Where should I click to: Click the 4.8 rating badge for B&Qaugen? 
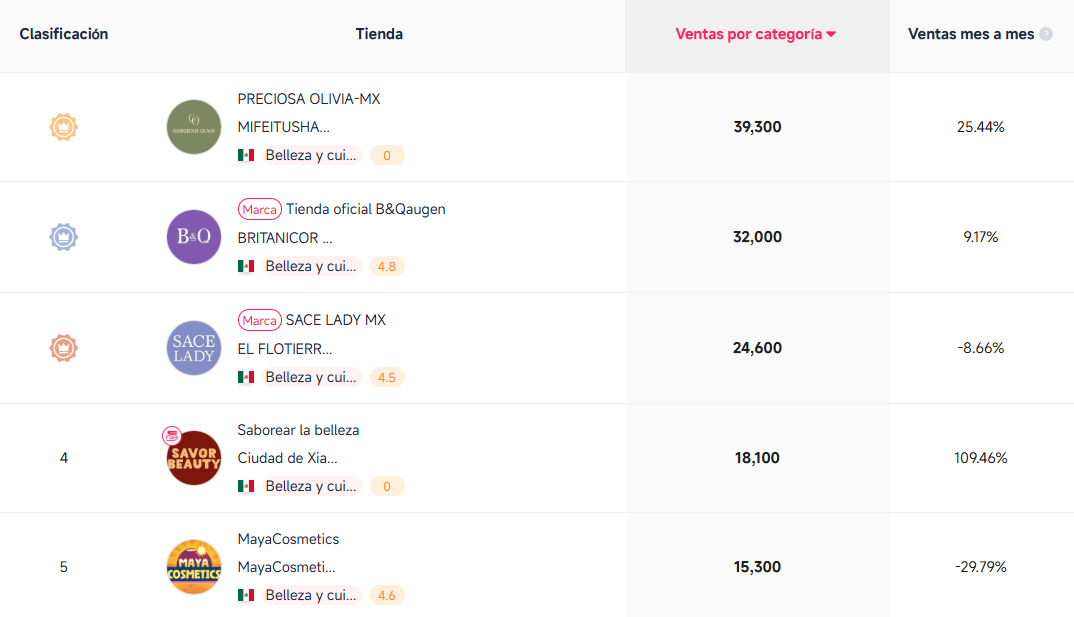(x=387, y=266)
